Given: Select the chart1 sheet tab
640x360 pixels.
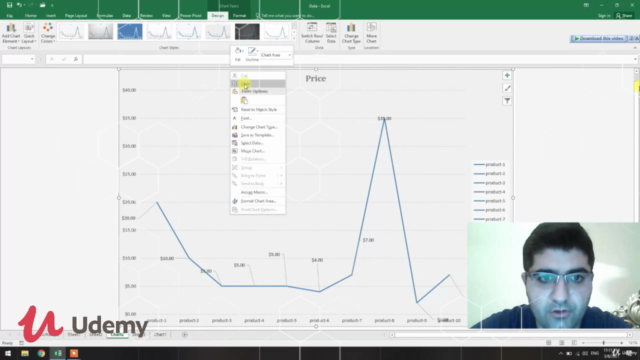Looking at the screenshot, I should pyautogui.click(x=160, y=335).
